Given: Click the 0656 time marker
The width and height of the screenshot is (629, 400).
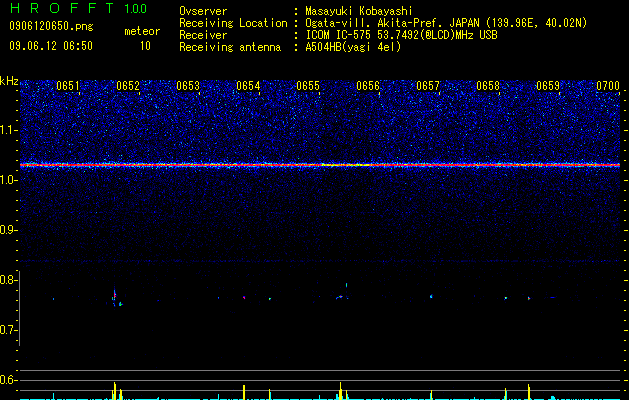Looking at the screenshot, I should (368, 86).
